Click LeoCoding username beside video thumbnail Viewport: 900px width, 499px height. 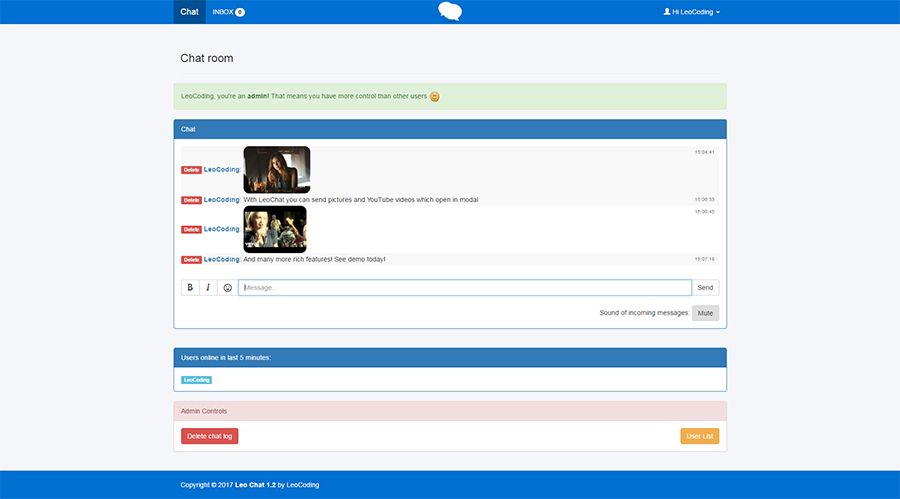(222, 229)
